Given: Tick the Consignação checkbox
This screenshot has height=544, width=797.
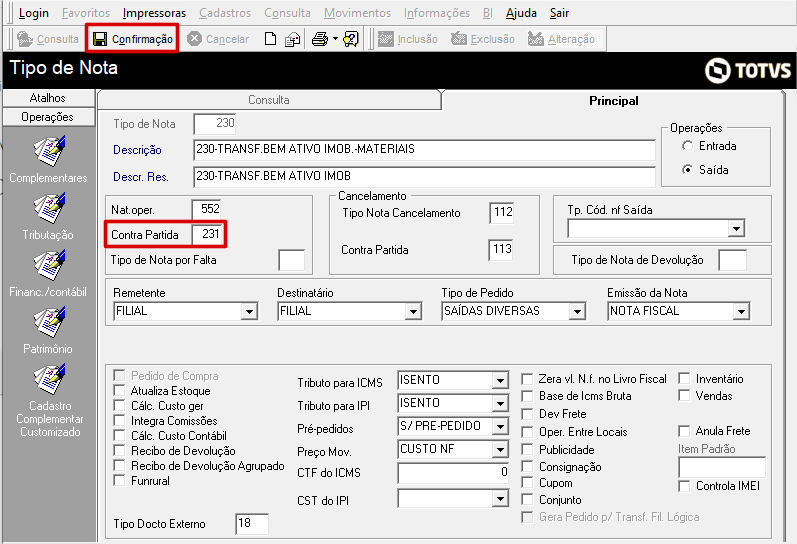Looking at the screenshot, I should [527, 467].
